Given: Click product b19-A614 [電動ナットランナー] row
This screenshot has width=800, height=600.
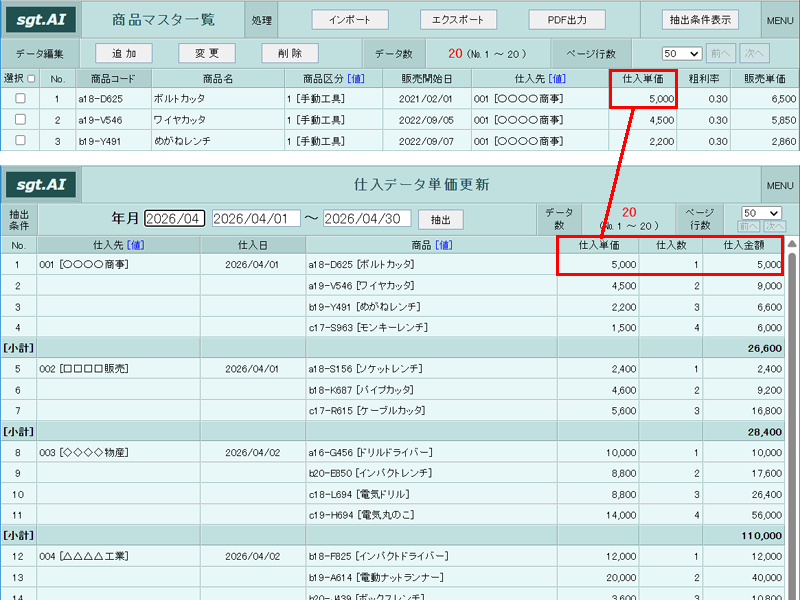Looking at the screenshot, I should [431, 578].
